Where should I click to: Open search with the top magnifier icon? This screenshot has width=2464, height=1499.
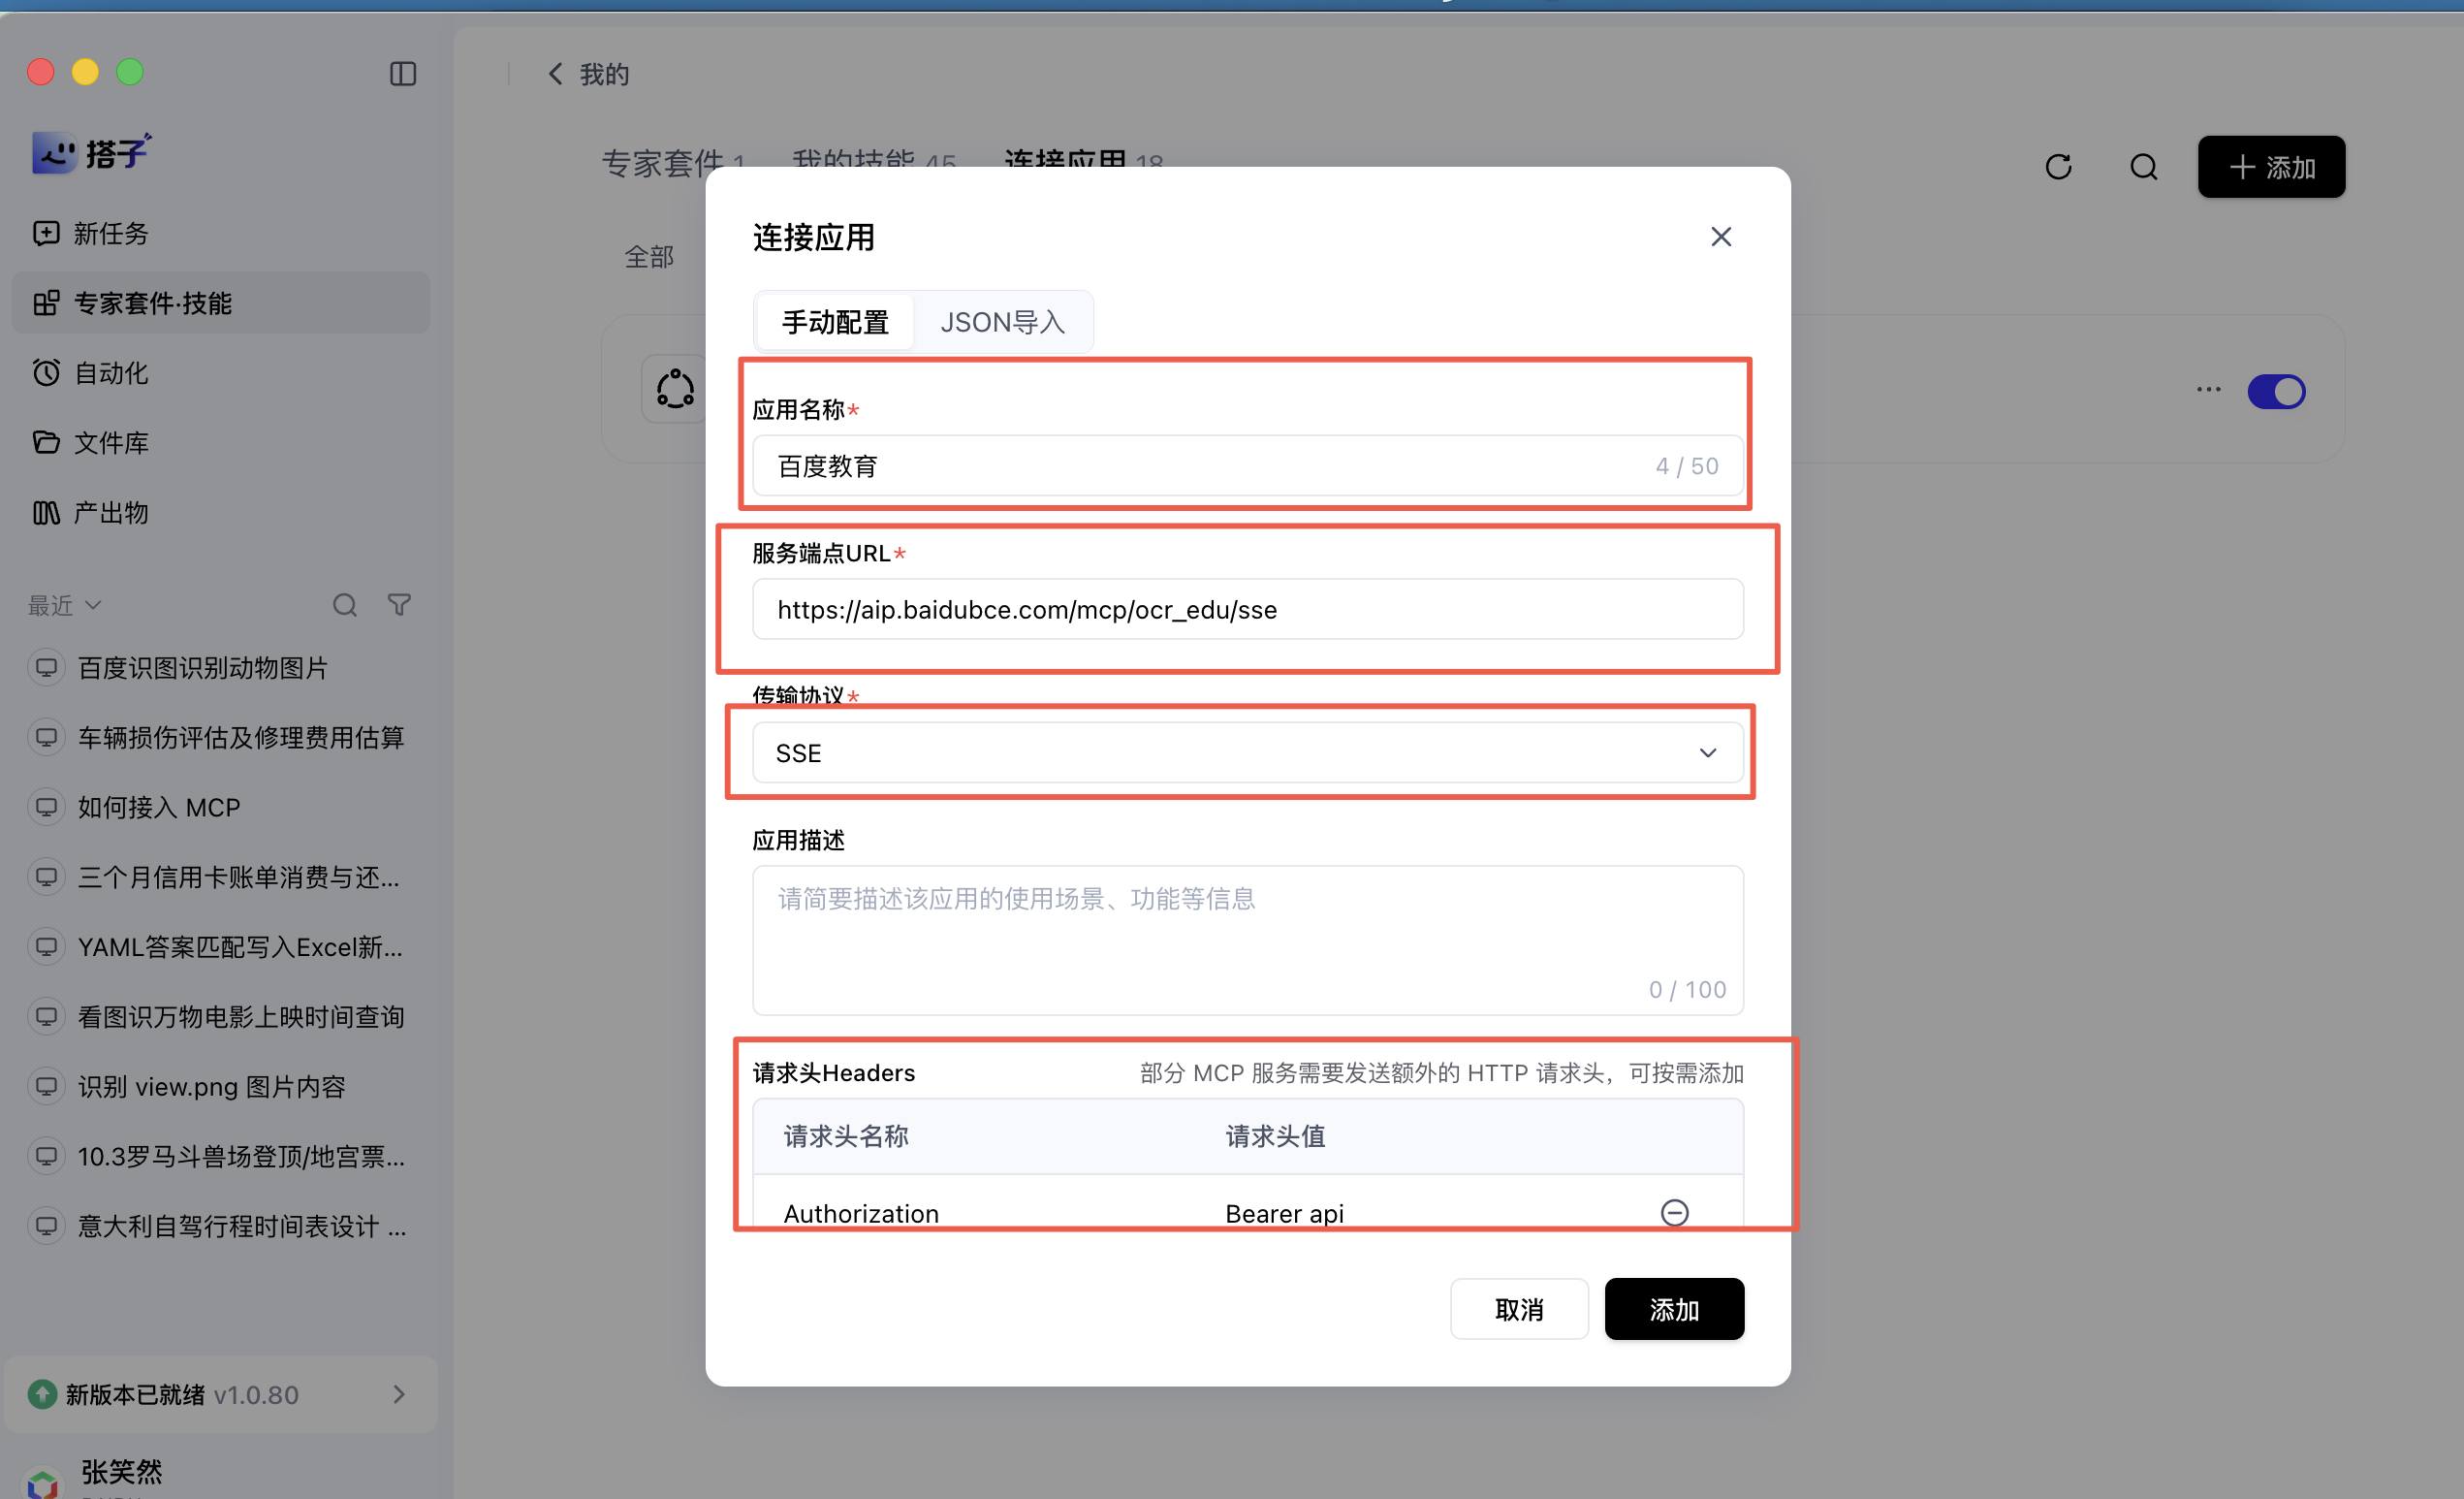coord(2143,167)
